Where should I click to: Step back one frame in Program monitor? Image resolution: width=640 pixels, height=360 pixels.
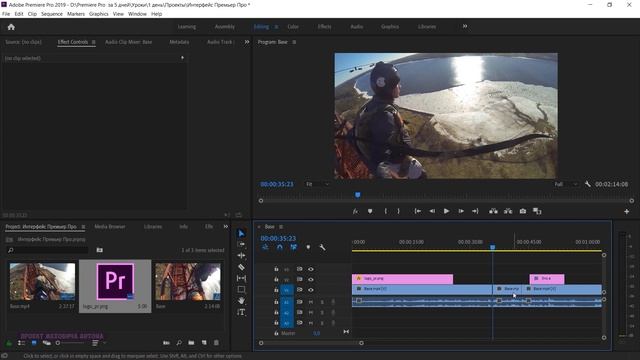(x=432, y=211)
